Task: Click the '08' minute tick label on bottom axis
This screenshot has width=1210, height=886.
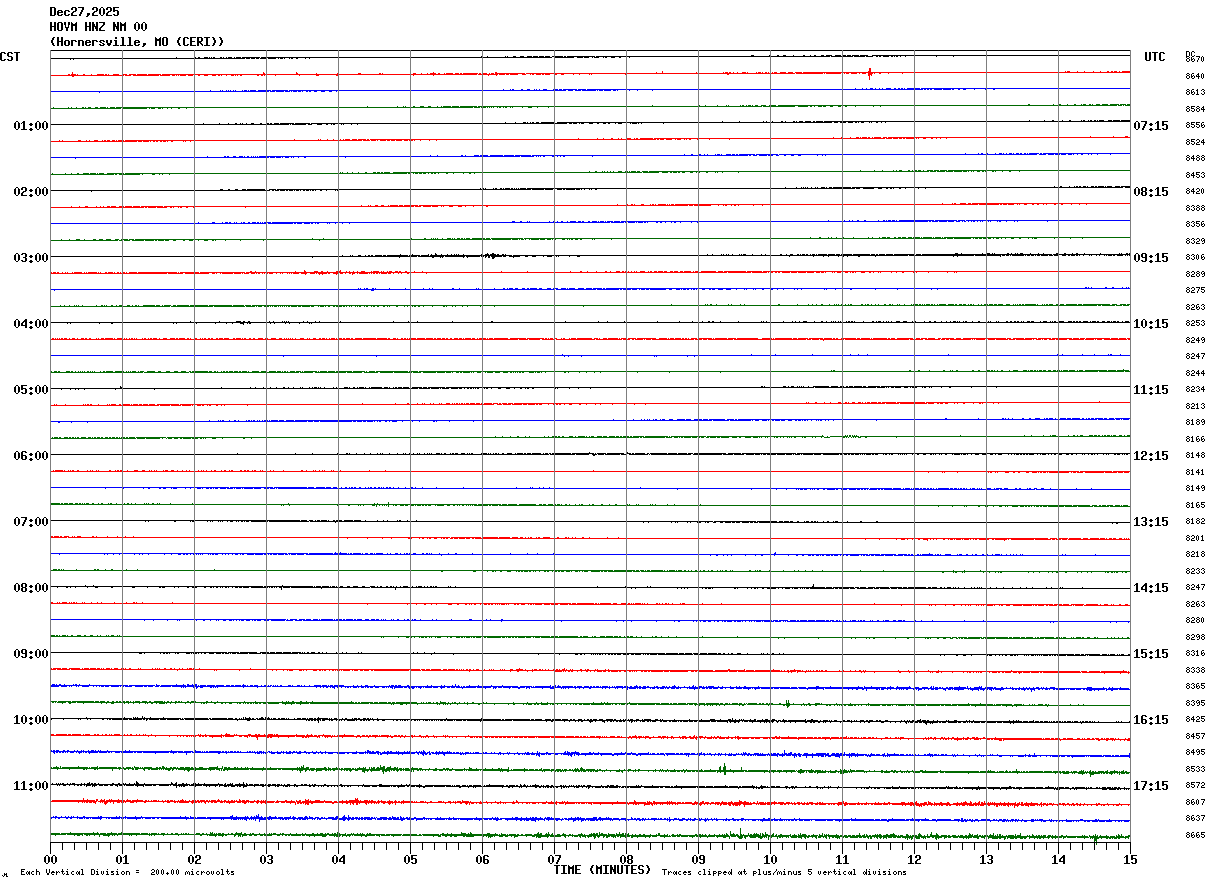Action: [626, 859]
